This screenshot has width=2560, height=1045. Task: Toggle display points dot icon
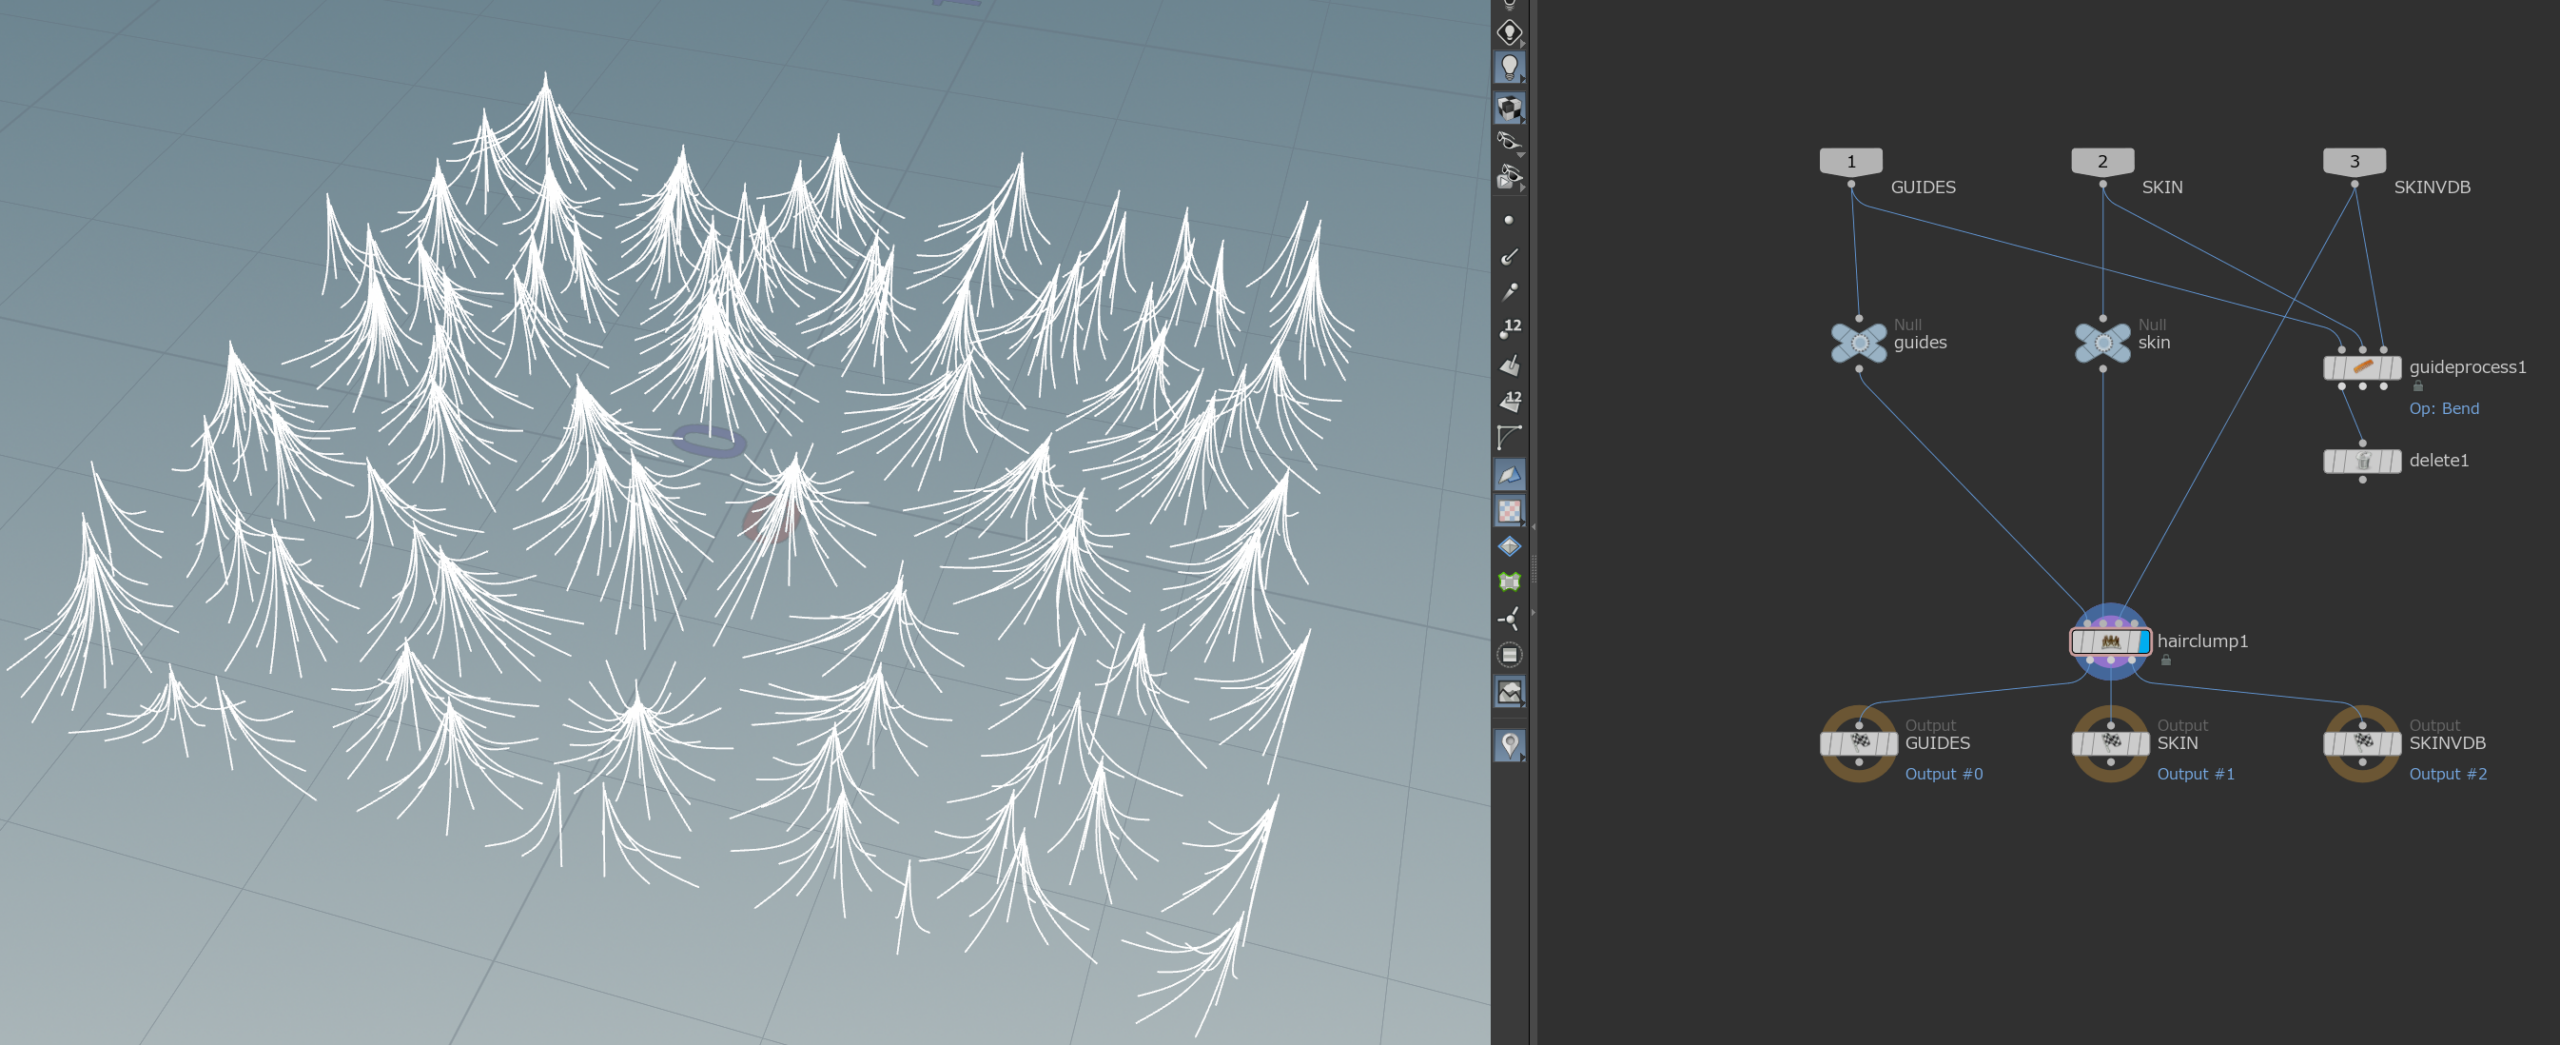pyautogui.click(x=1509, y=220)
